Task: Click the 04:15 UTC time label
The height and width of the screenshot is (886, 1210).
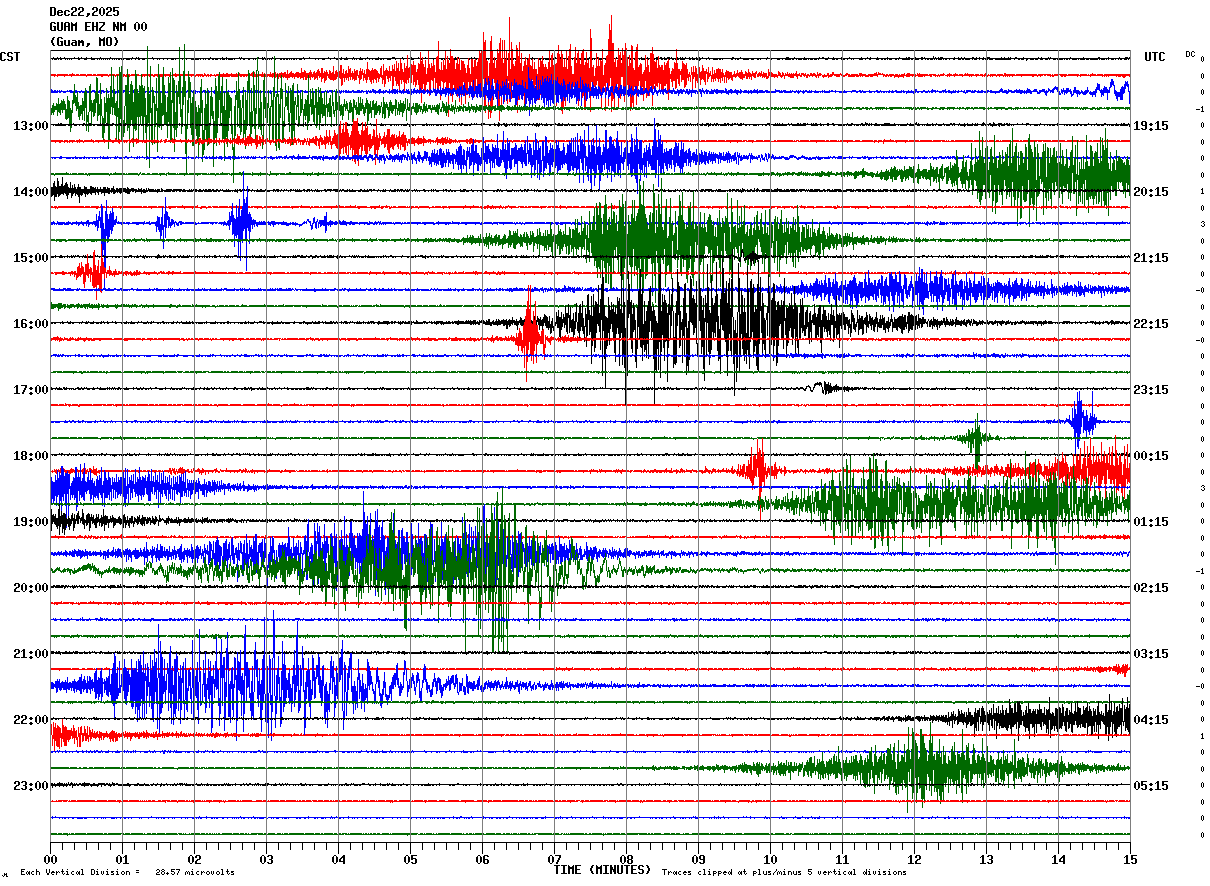Action: pos(1151,720)
